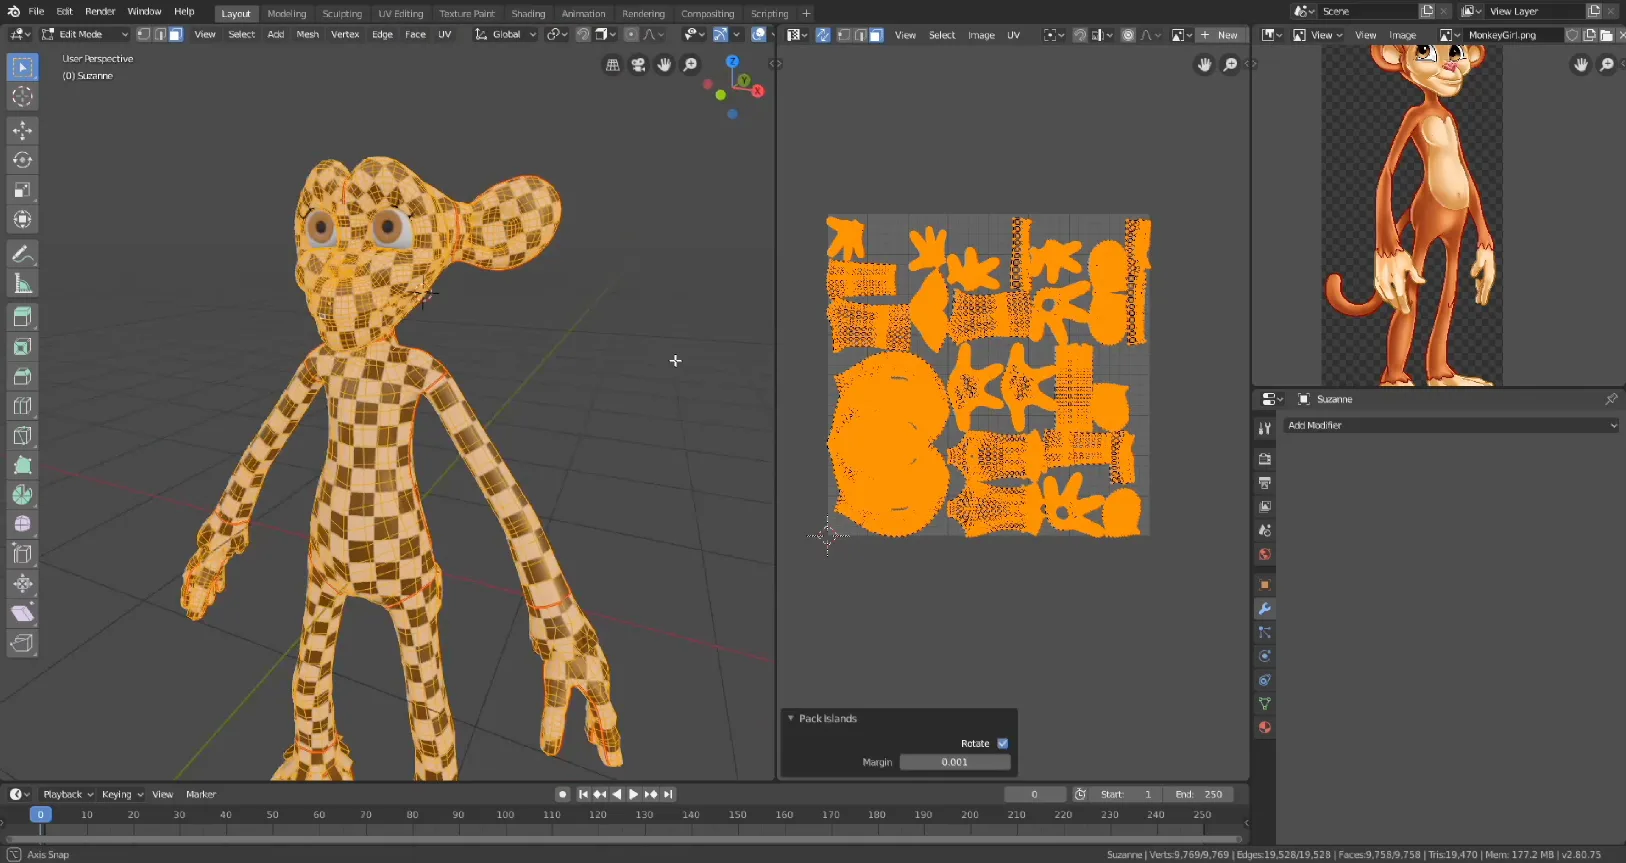The image size is (1626, 863).
Task: Collapse the Pack Islands panel
Action: (x=791, y=718)
